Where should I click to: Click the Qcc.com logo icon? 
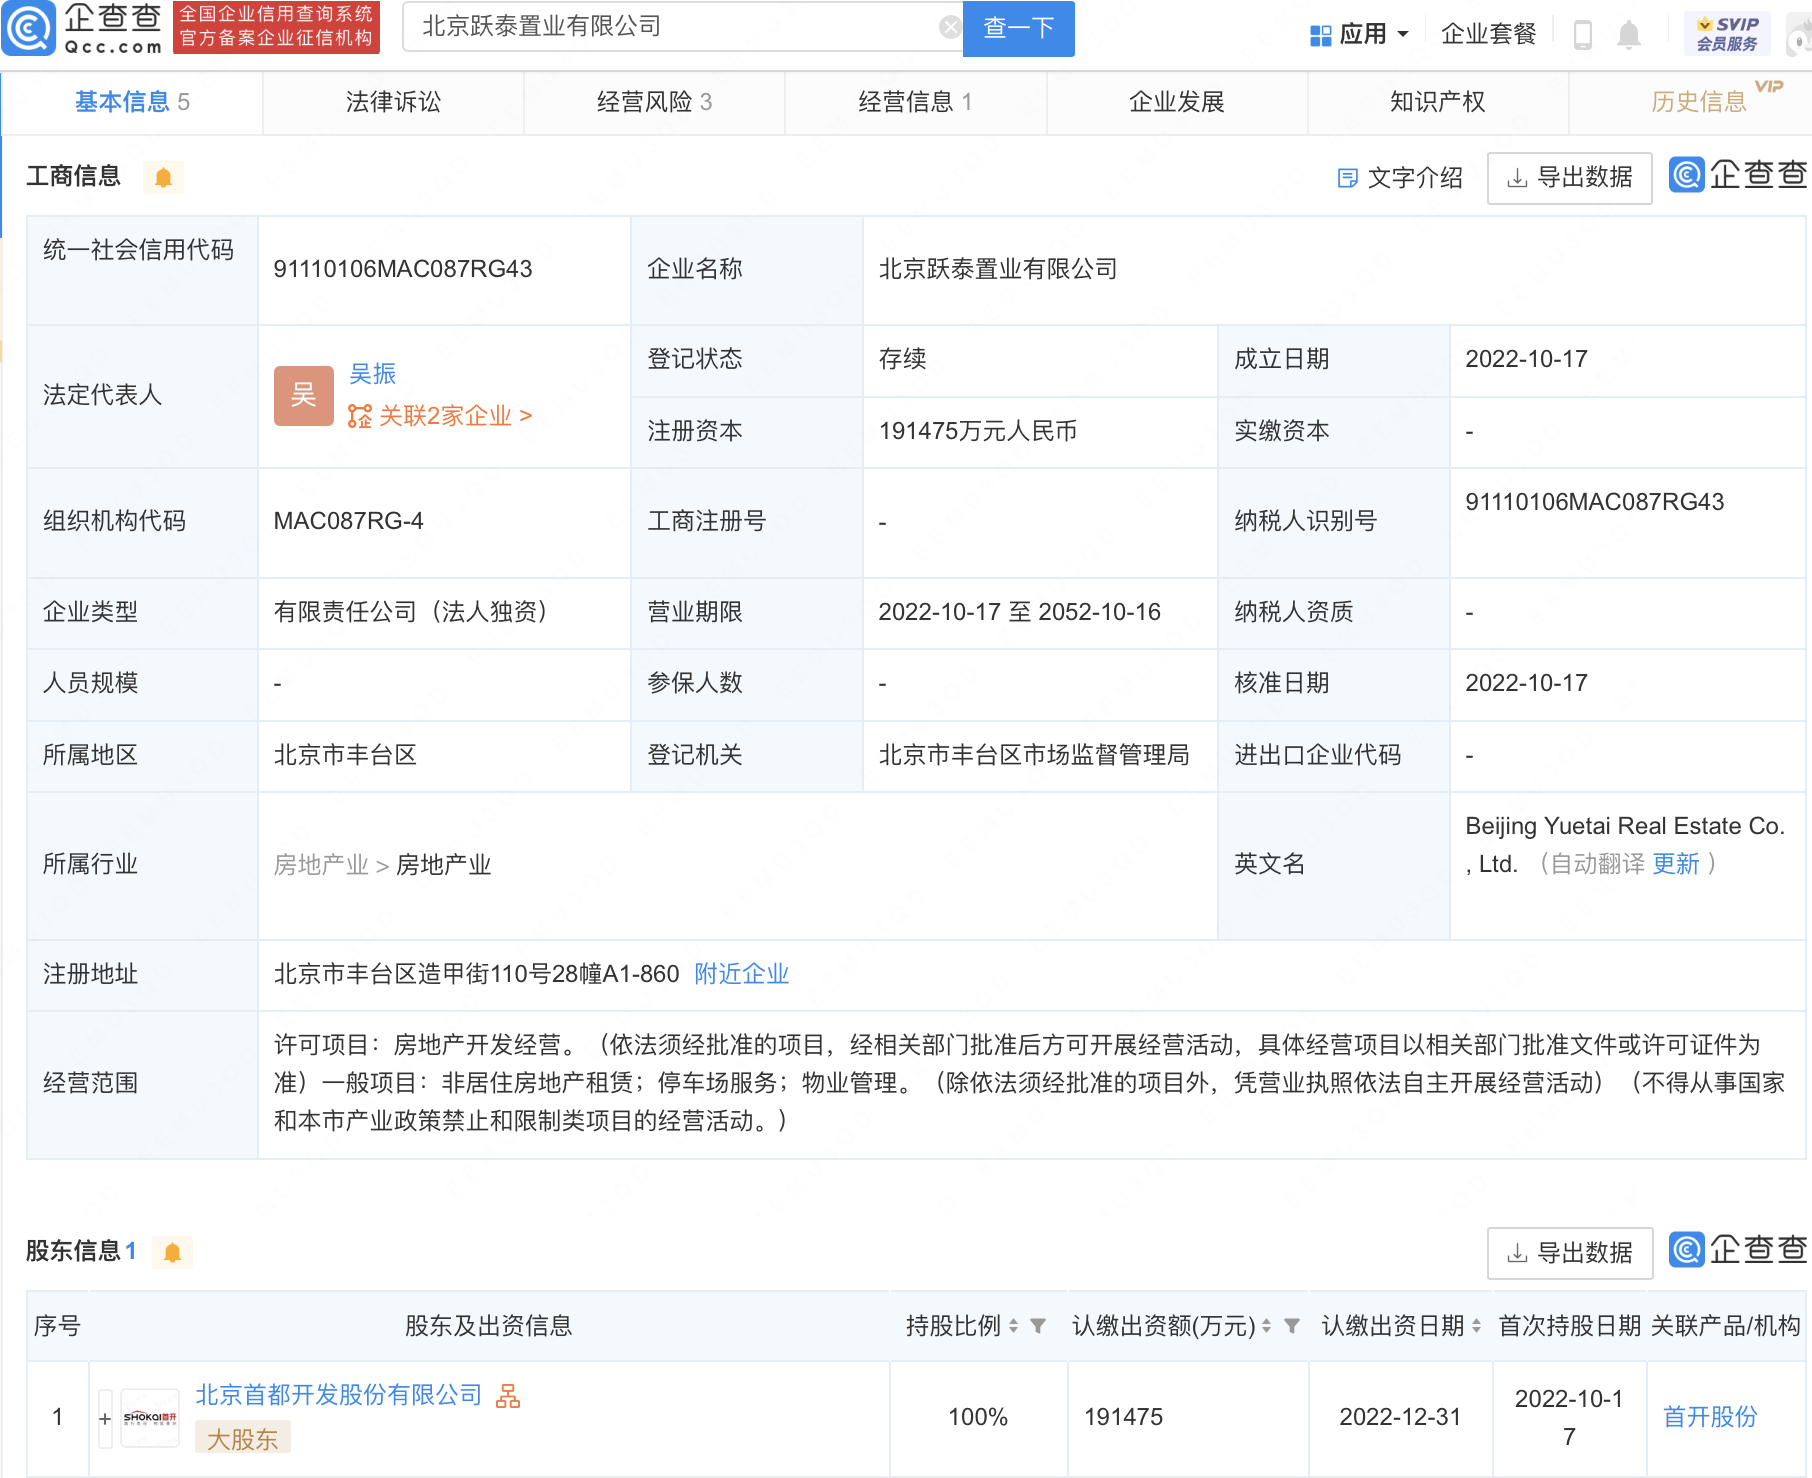(29, 28)
